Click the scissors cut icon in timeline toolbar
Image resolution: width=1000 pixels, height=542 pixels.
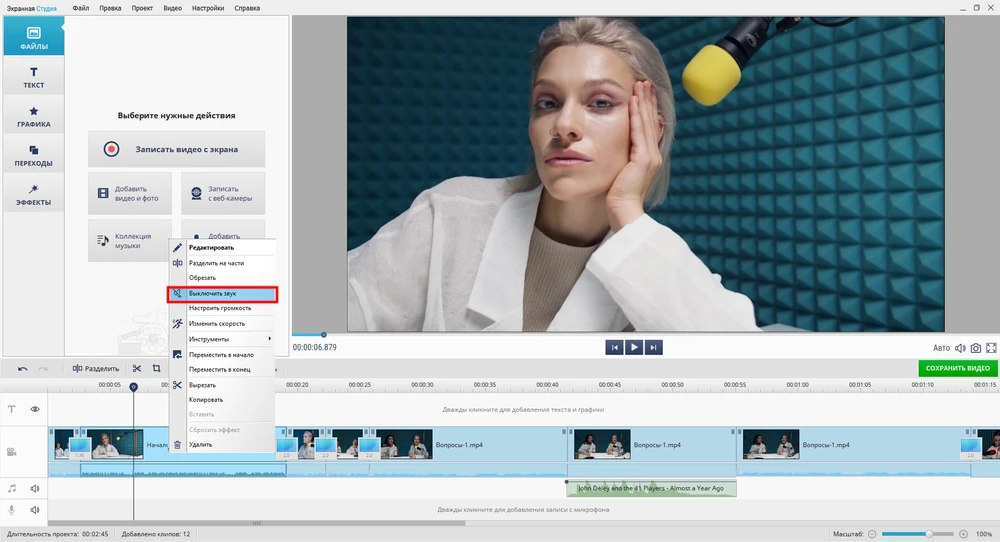point(137,369)
